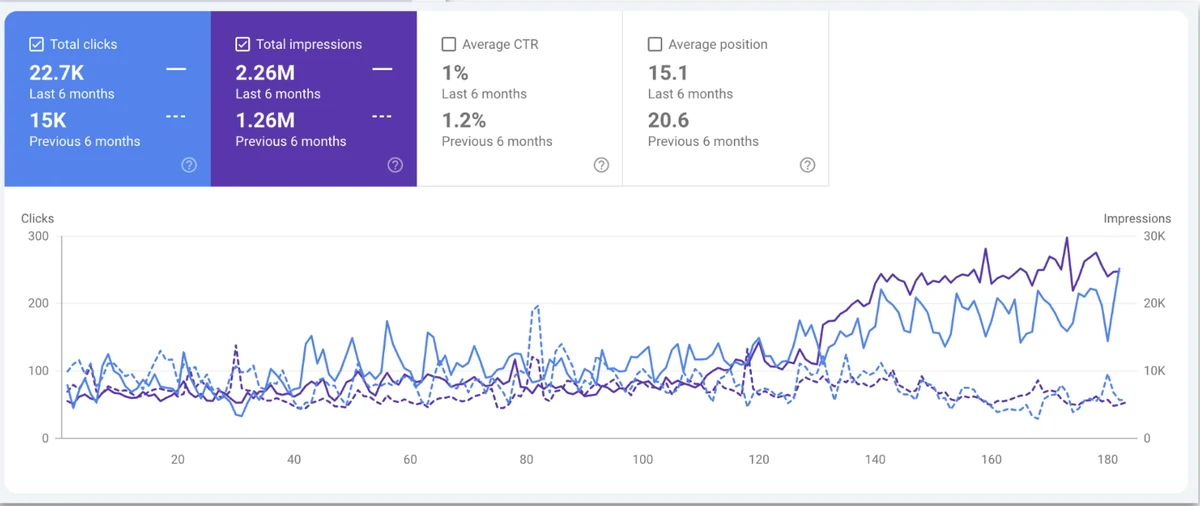The height and width of the screenshot is (506, 1200).
Task: Click dashed line legend in Total impressions card
Action: click(382, 116)
